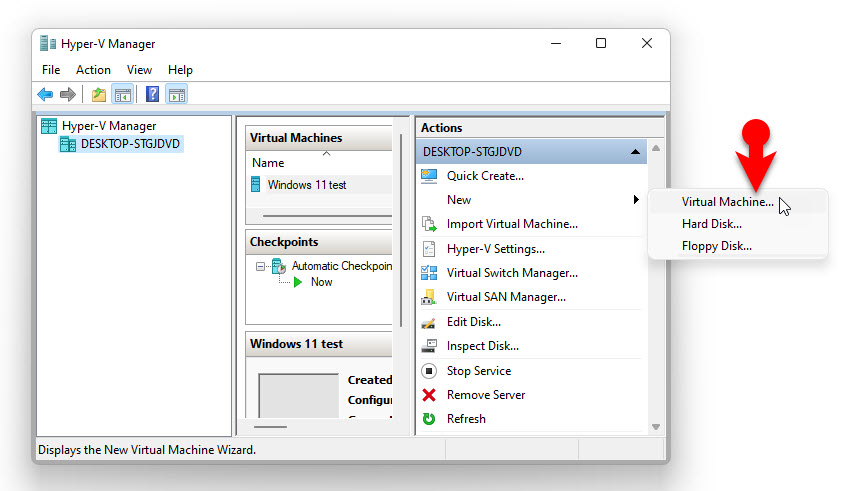Click Stop Service action
The height and width of the screenshot is (491, 853).
479,371
